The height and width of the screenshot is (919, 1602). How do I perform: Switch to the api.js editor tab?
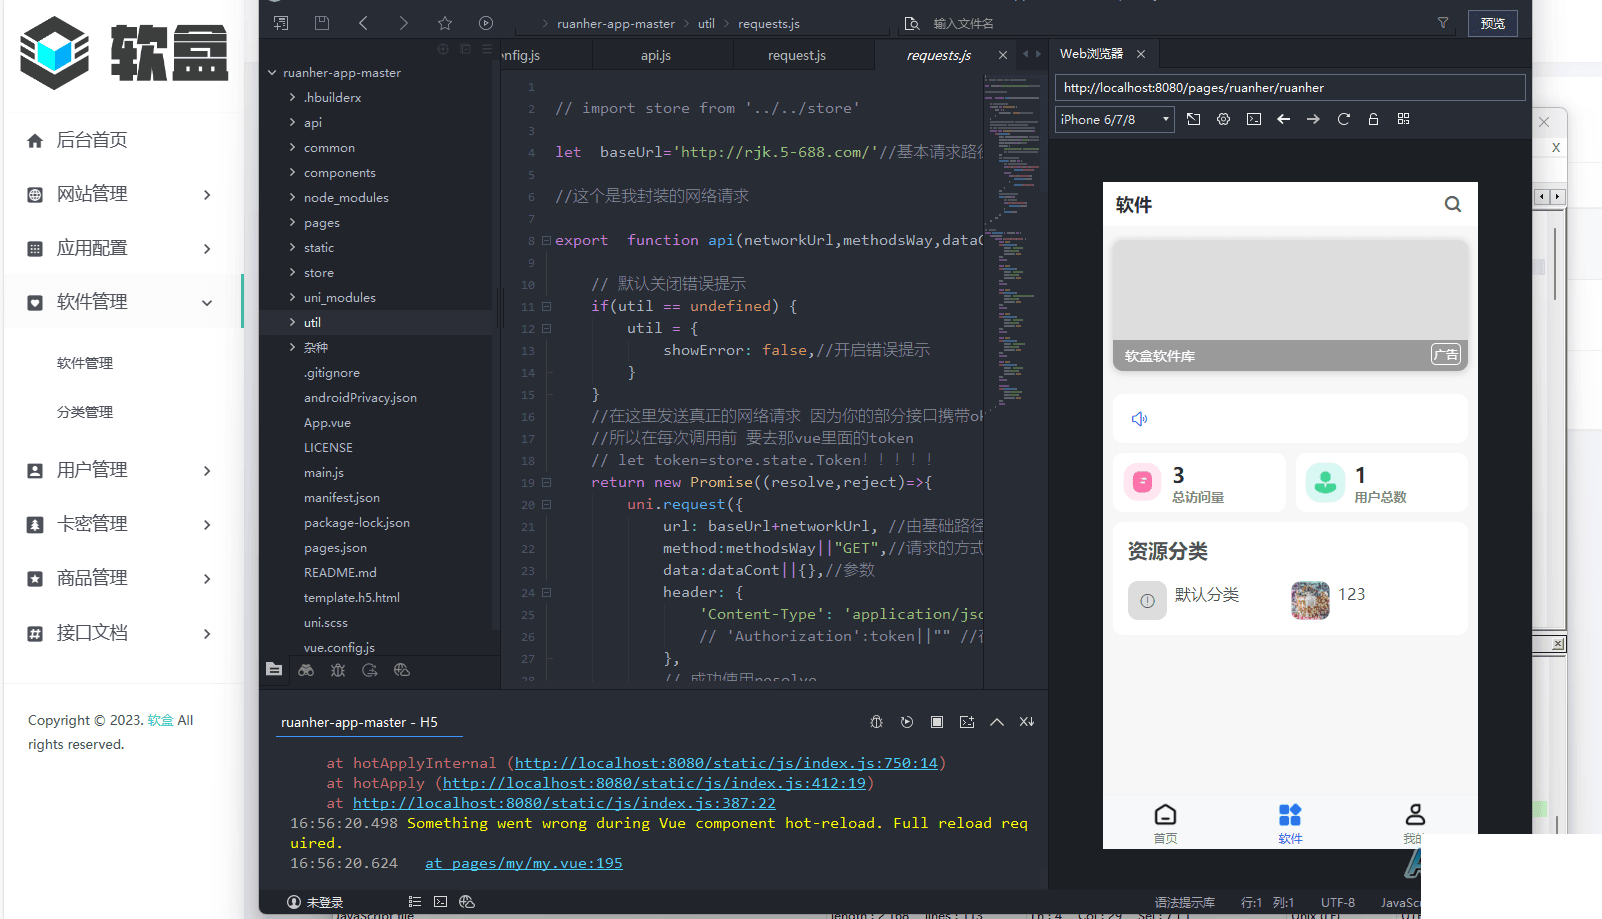pyautogui.click(x=656, y=55)
